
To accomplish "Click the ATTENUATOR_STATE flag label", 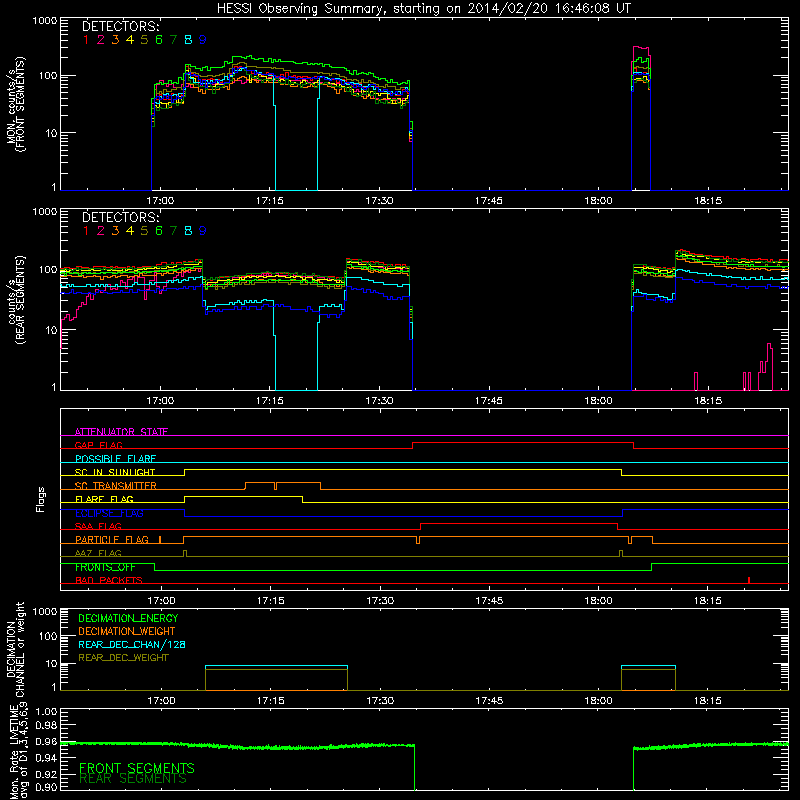I will click(121, 432).
